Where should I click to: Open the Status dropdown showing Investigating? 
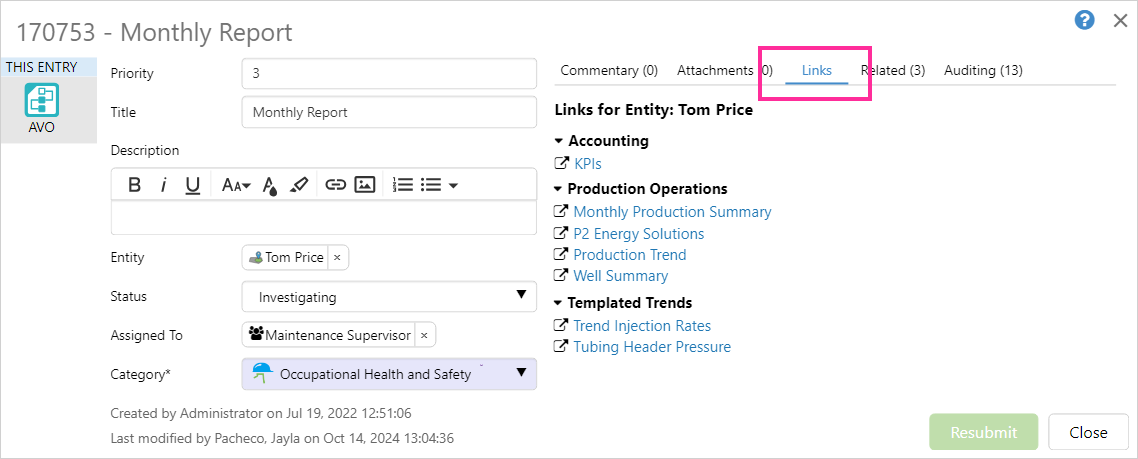tap(389, 297)
